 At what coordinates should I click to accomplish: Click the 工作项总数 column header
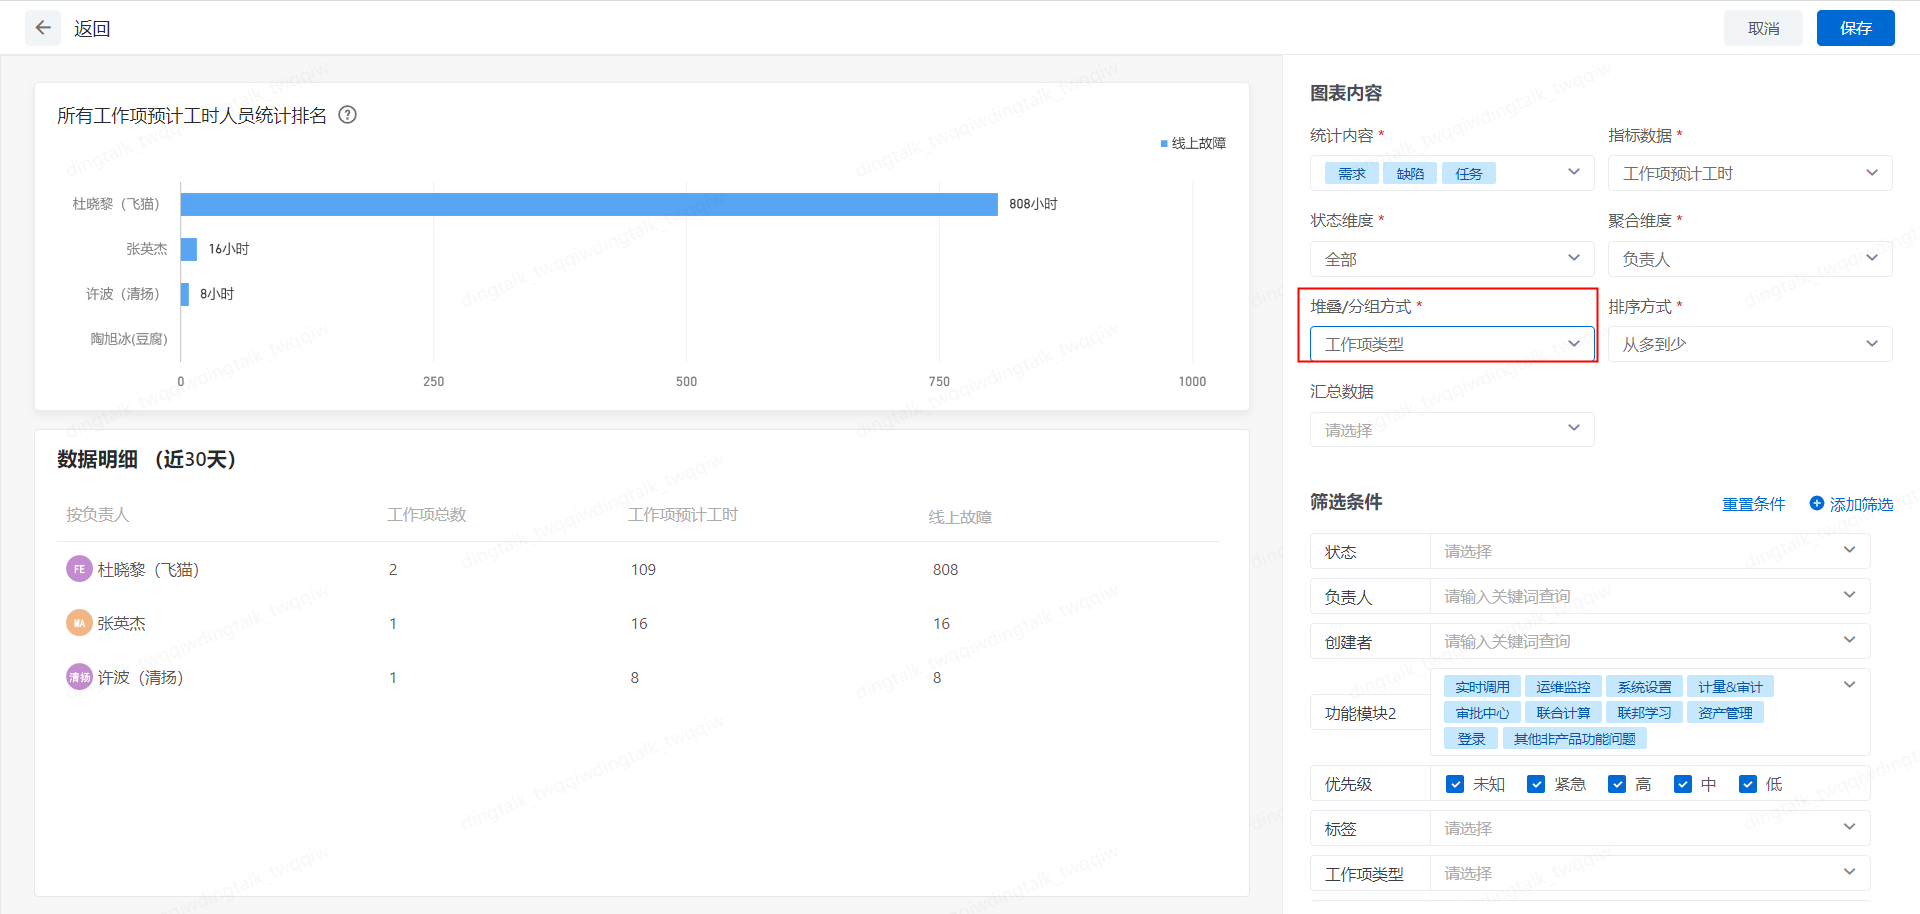[x=427, y=515]
